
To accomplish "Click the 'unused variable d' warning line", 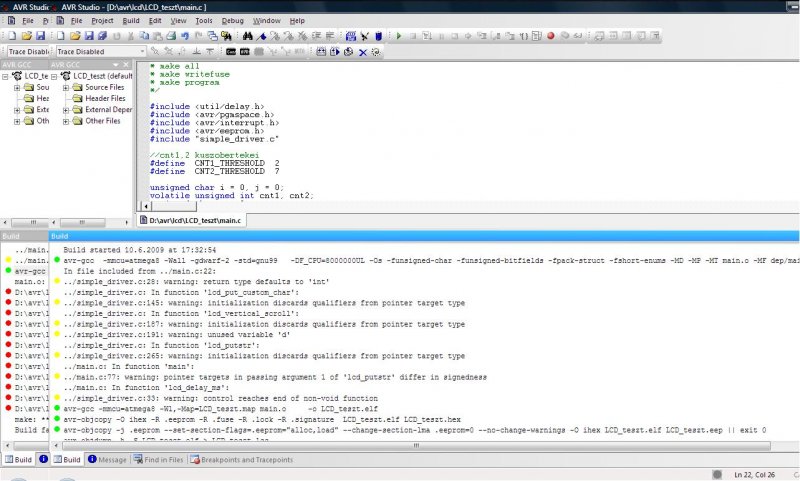I will [177, 335].
